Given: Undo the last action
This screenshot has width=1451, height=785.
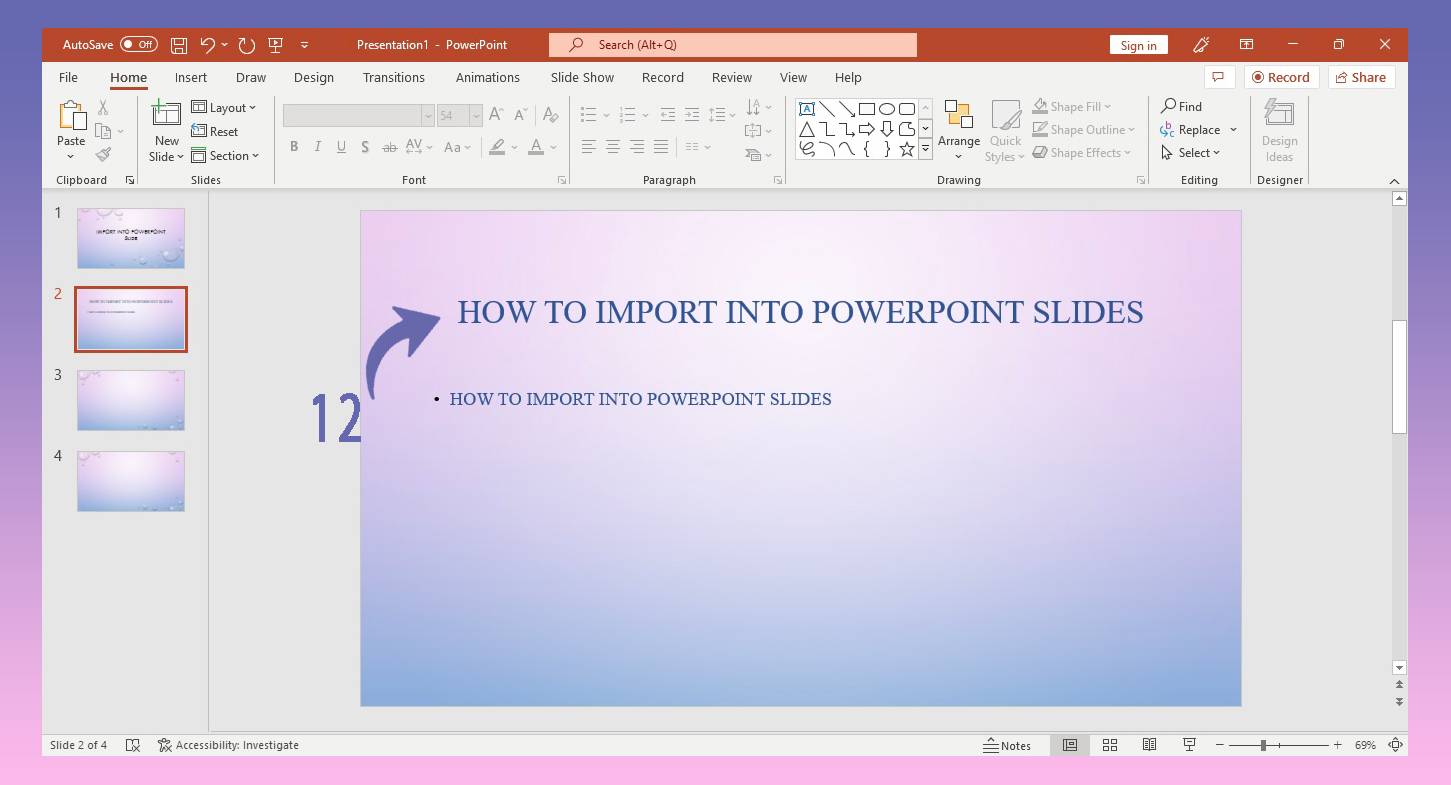Looking at the screenshot, I should pyautogui.click(x=207, y=45).
